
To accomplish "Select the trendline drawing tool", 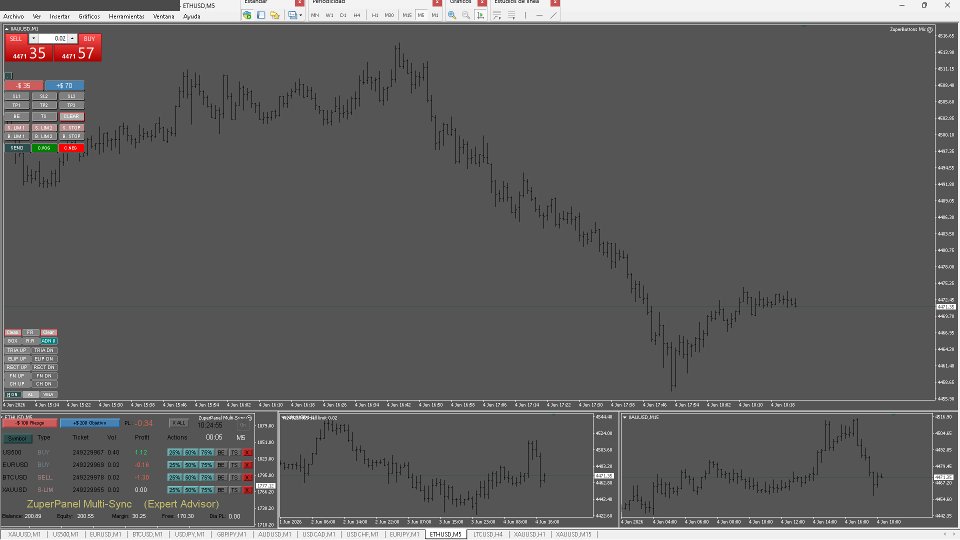I will [x=553, y=15].
